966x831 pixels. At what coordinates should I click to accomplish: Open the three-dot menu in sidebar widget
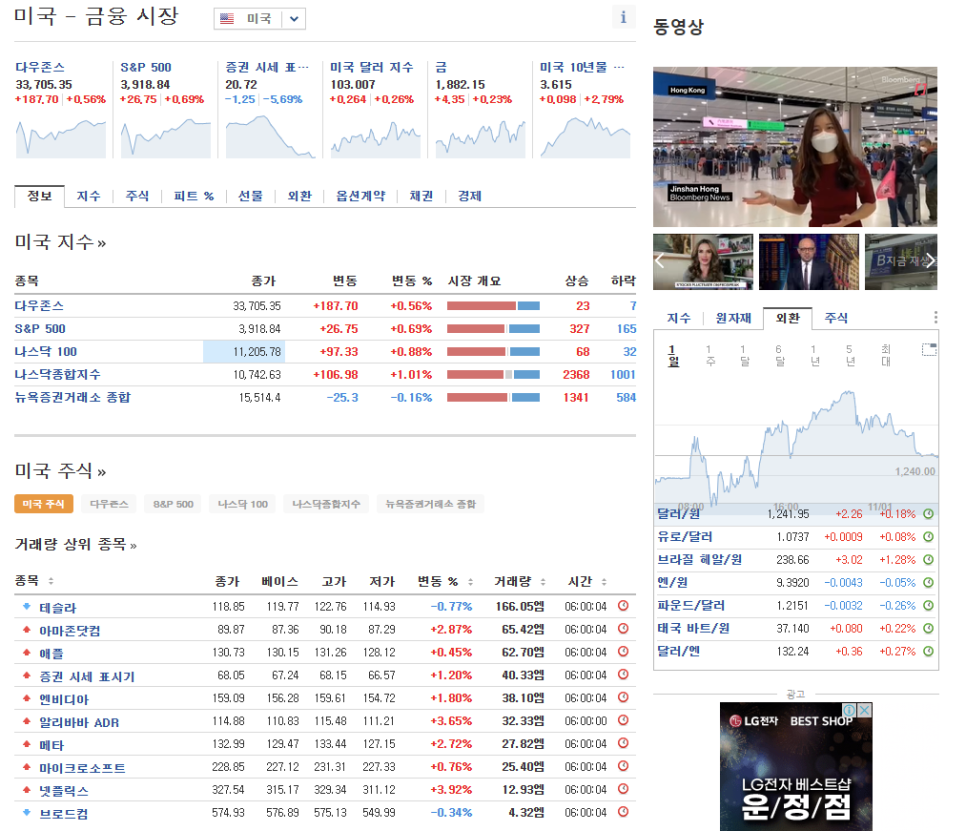[x=935, y=317]
